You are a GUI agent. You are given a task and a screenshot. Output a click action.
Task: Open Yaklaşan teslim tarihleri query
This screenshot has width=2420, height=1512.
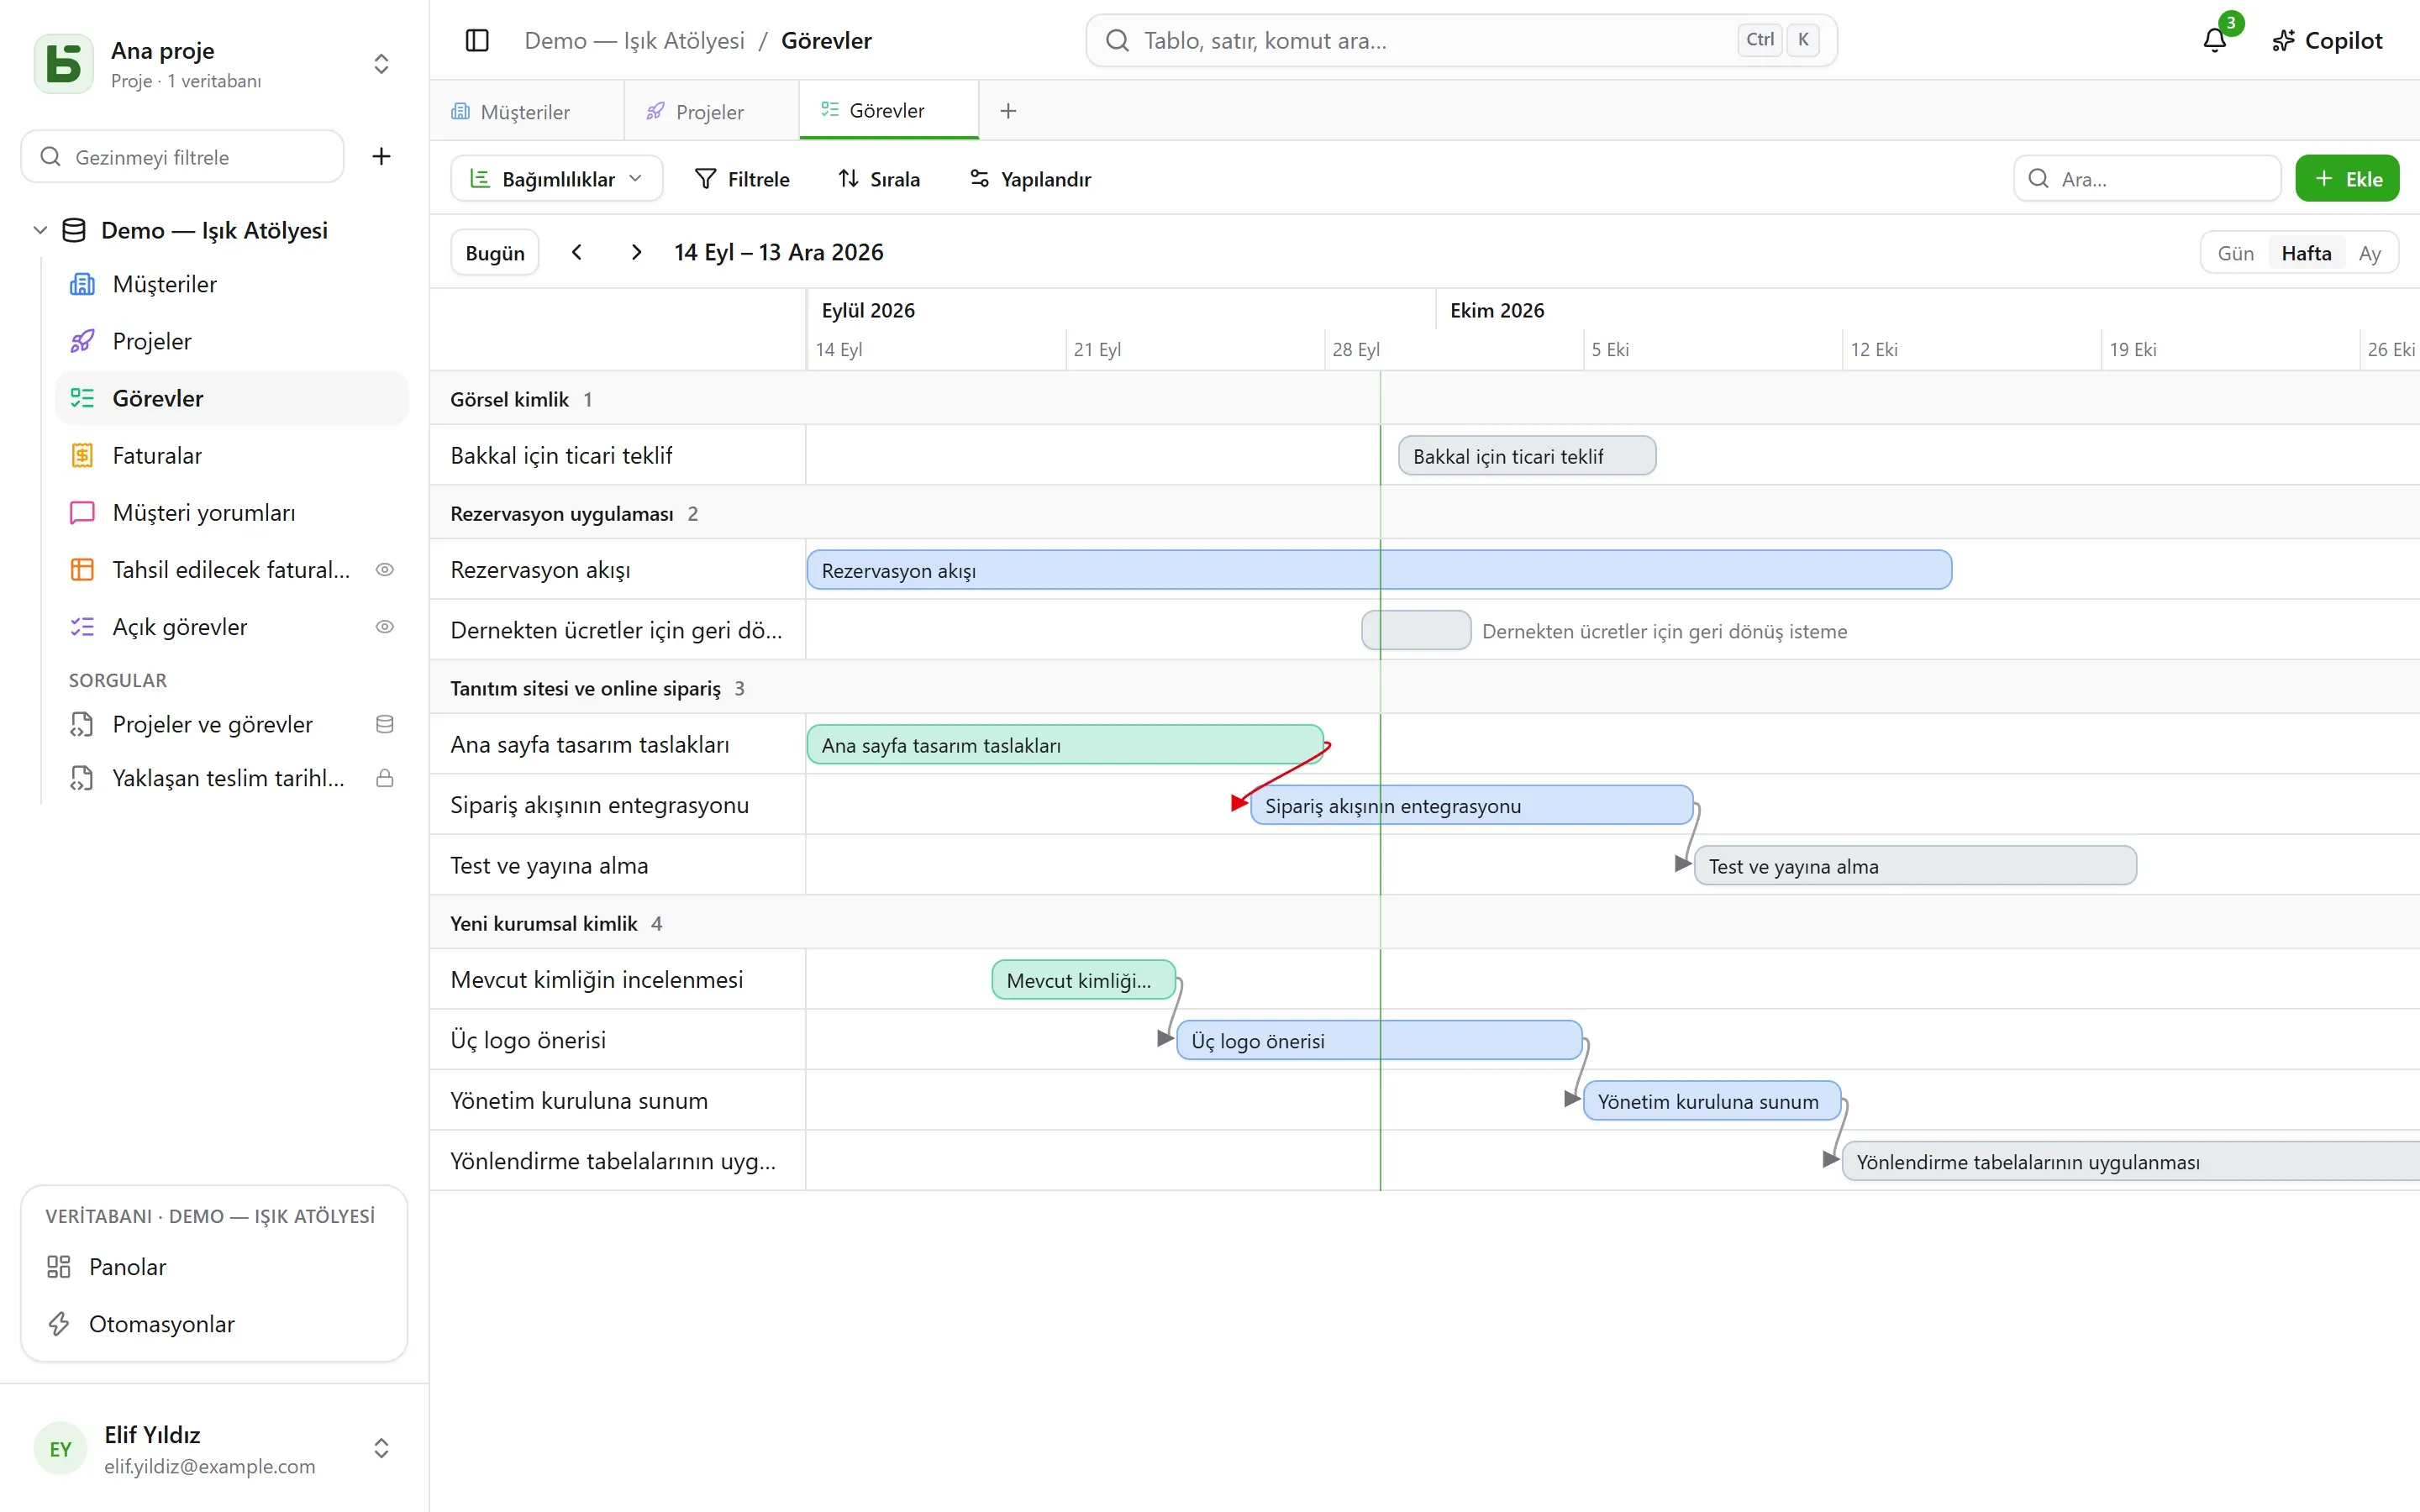point(231,778)
